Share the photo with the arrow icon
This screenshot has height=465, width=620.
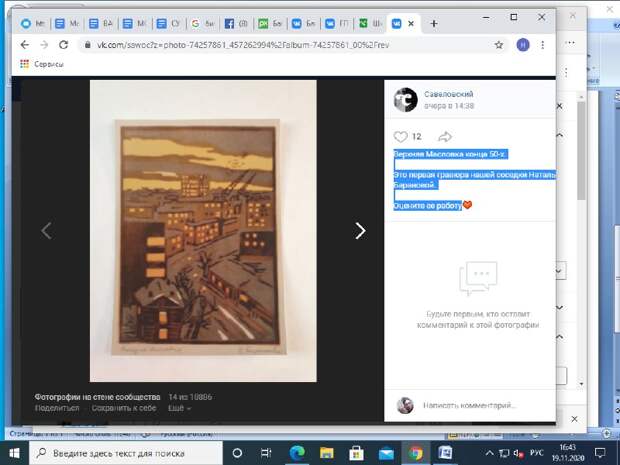click(445, 137)
